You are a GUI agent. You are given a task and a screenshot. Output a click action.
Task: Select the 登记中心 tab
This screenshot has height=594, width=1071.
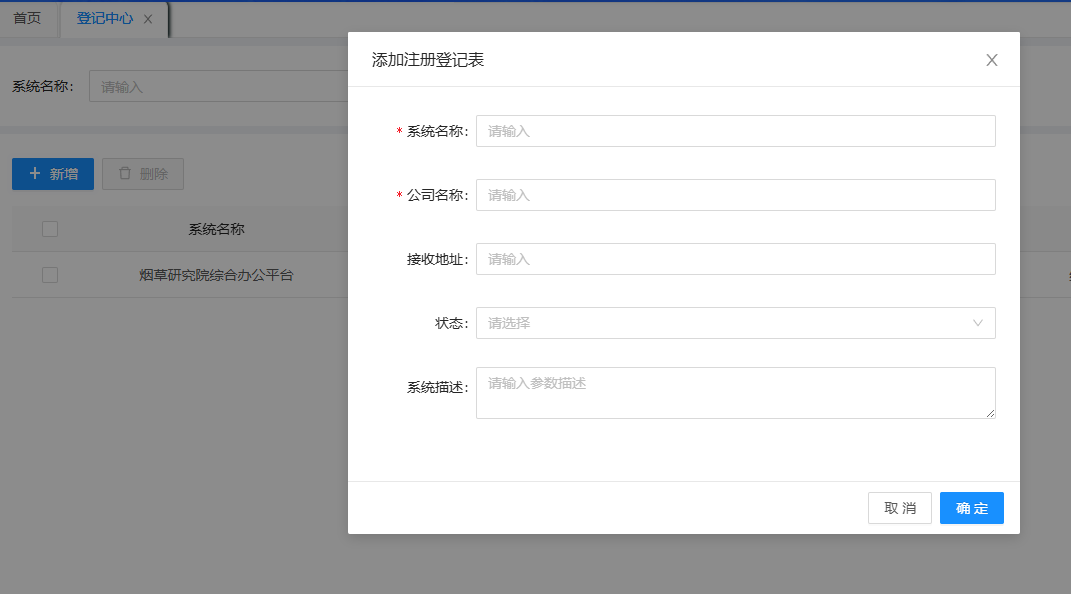104,19
